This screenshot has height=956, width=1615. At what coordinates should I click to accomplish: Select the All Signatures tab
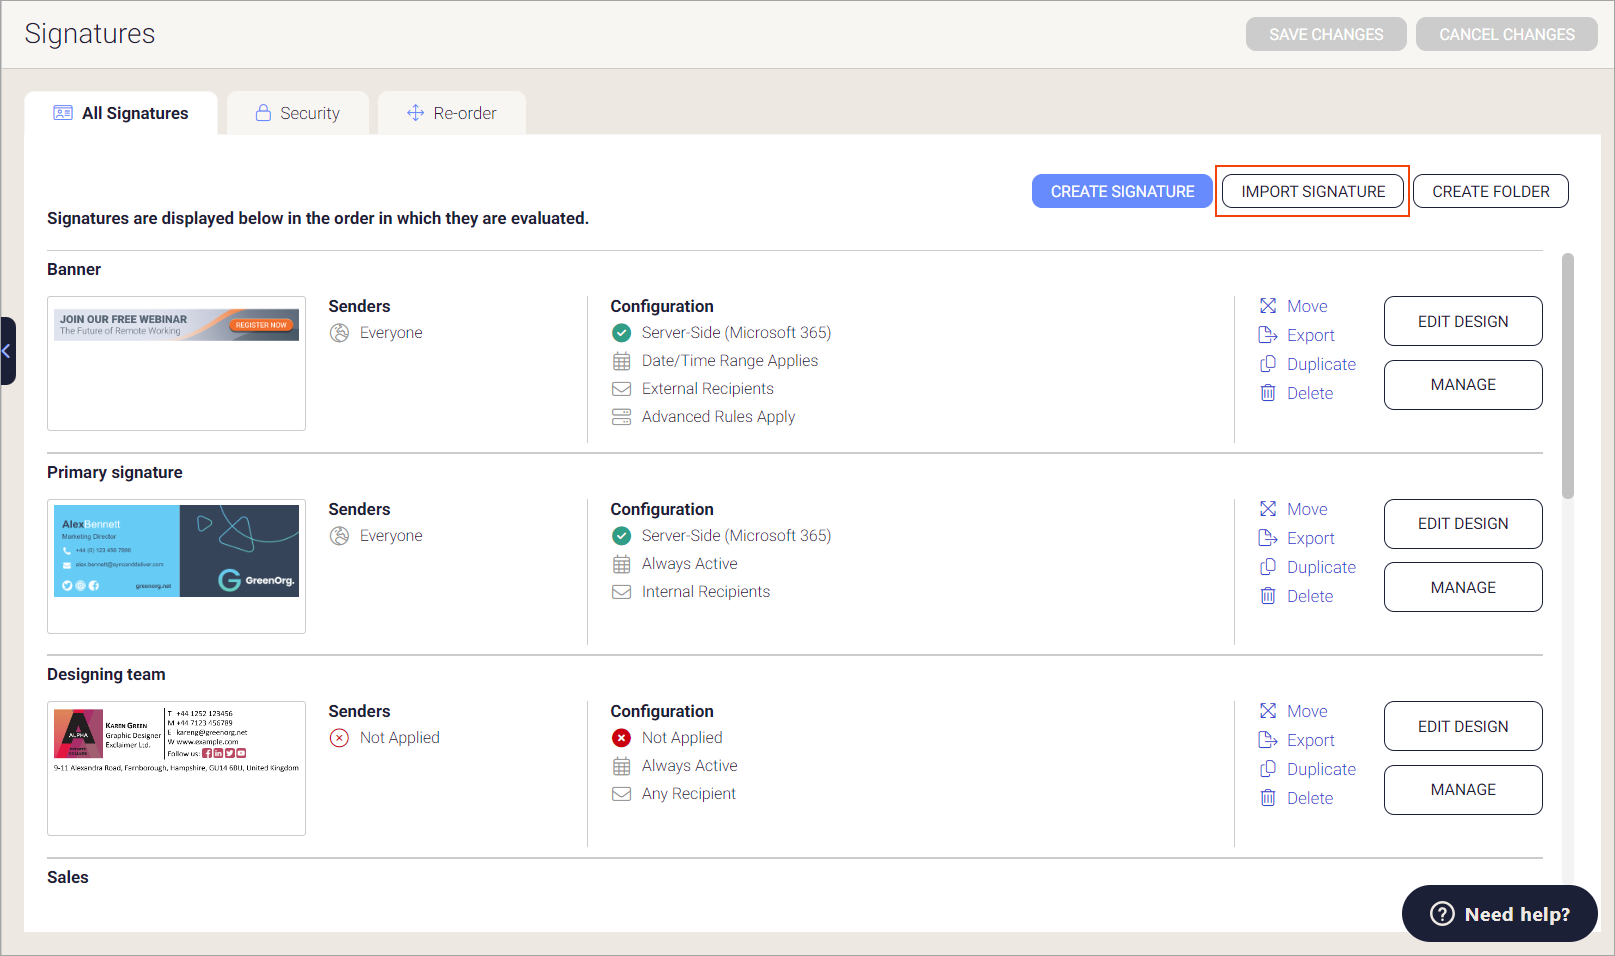click(x=121, y=113)
